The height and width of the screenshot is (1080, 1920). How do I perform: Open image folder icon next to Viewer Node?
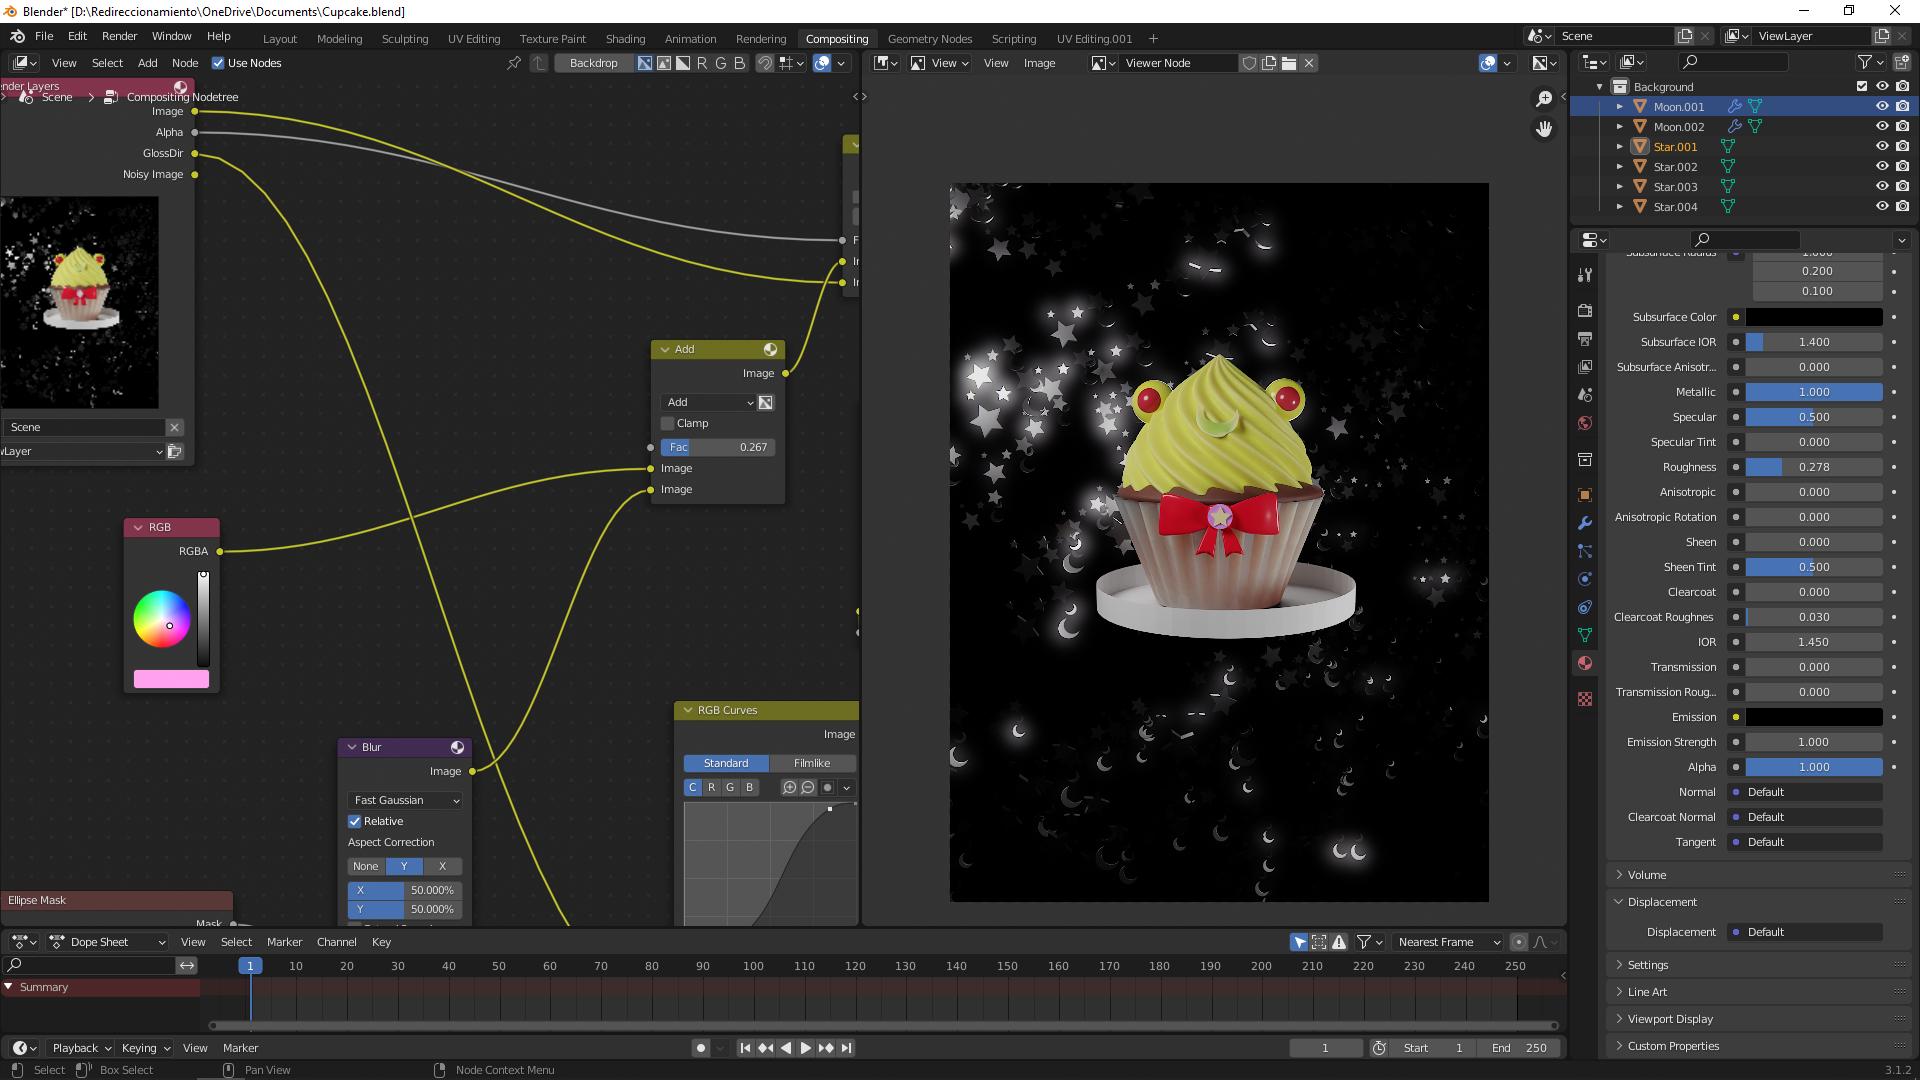(1289, 63)
